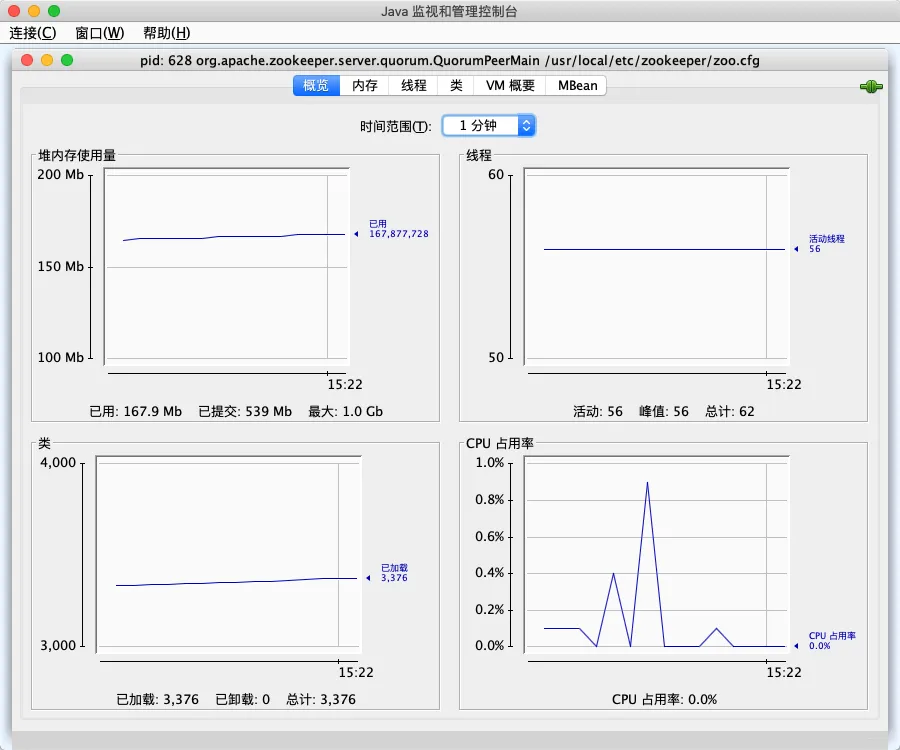Switch to the 概览 tab
900x750 pixels.
click(316, 86)
